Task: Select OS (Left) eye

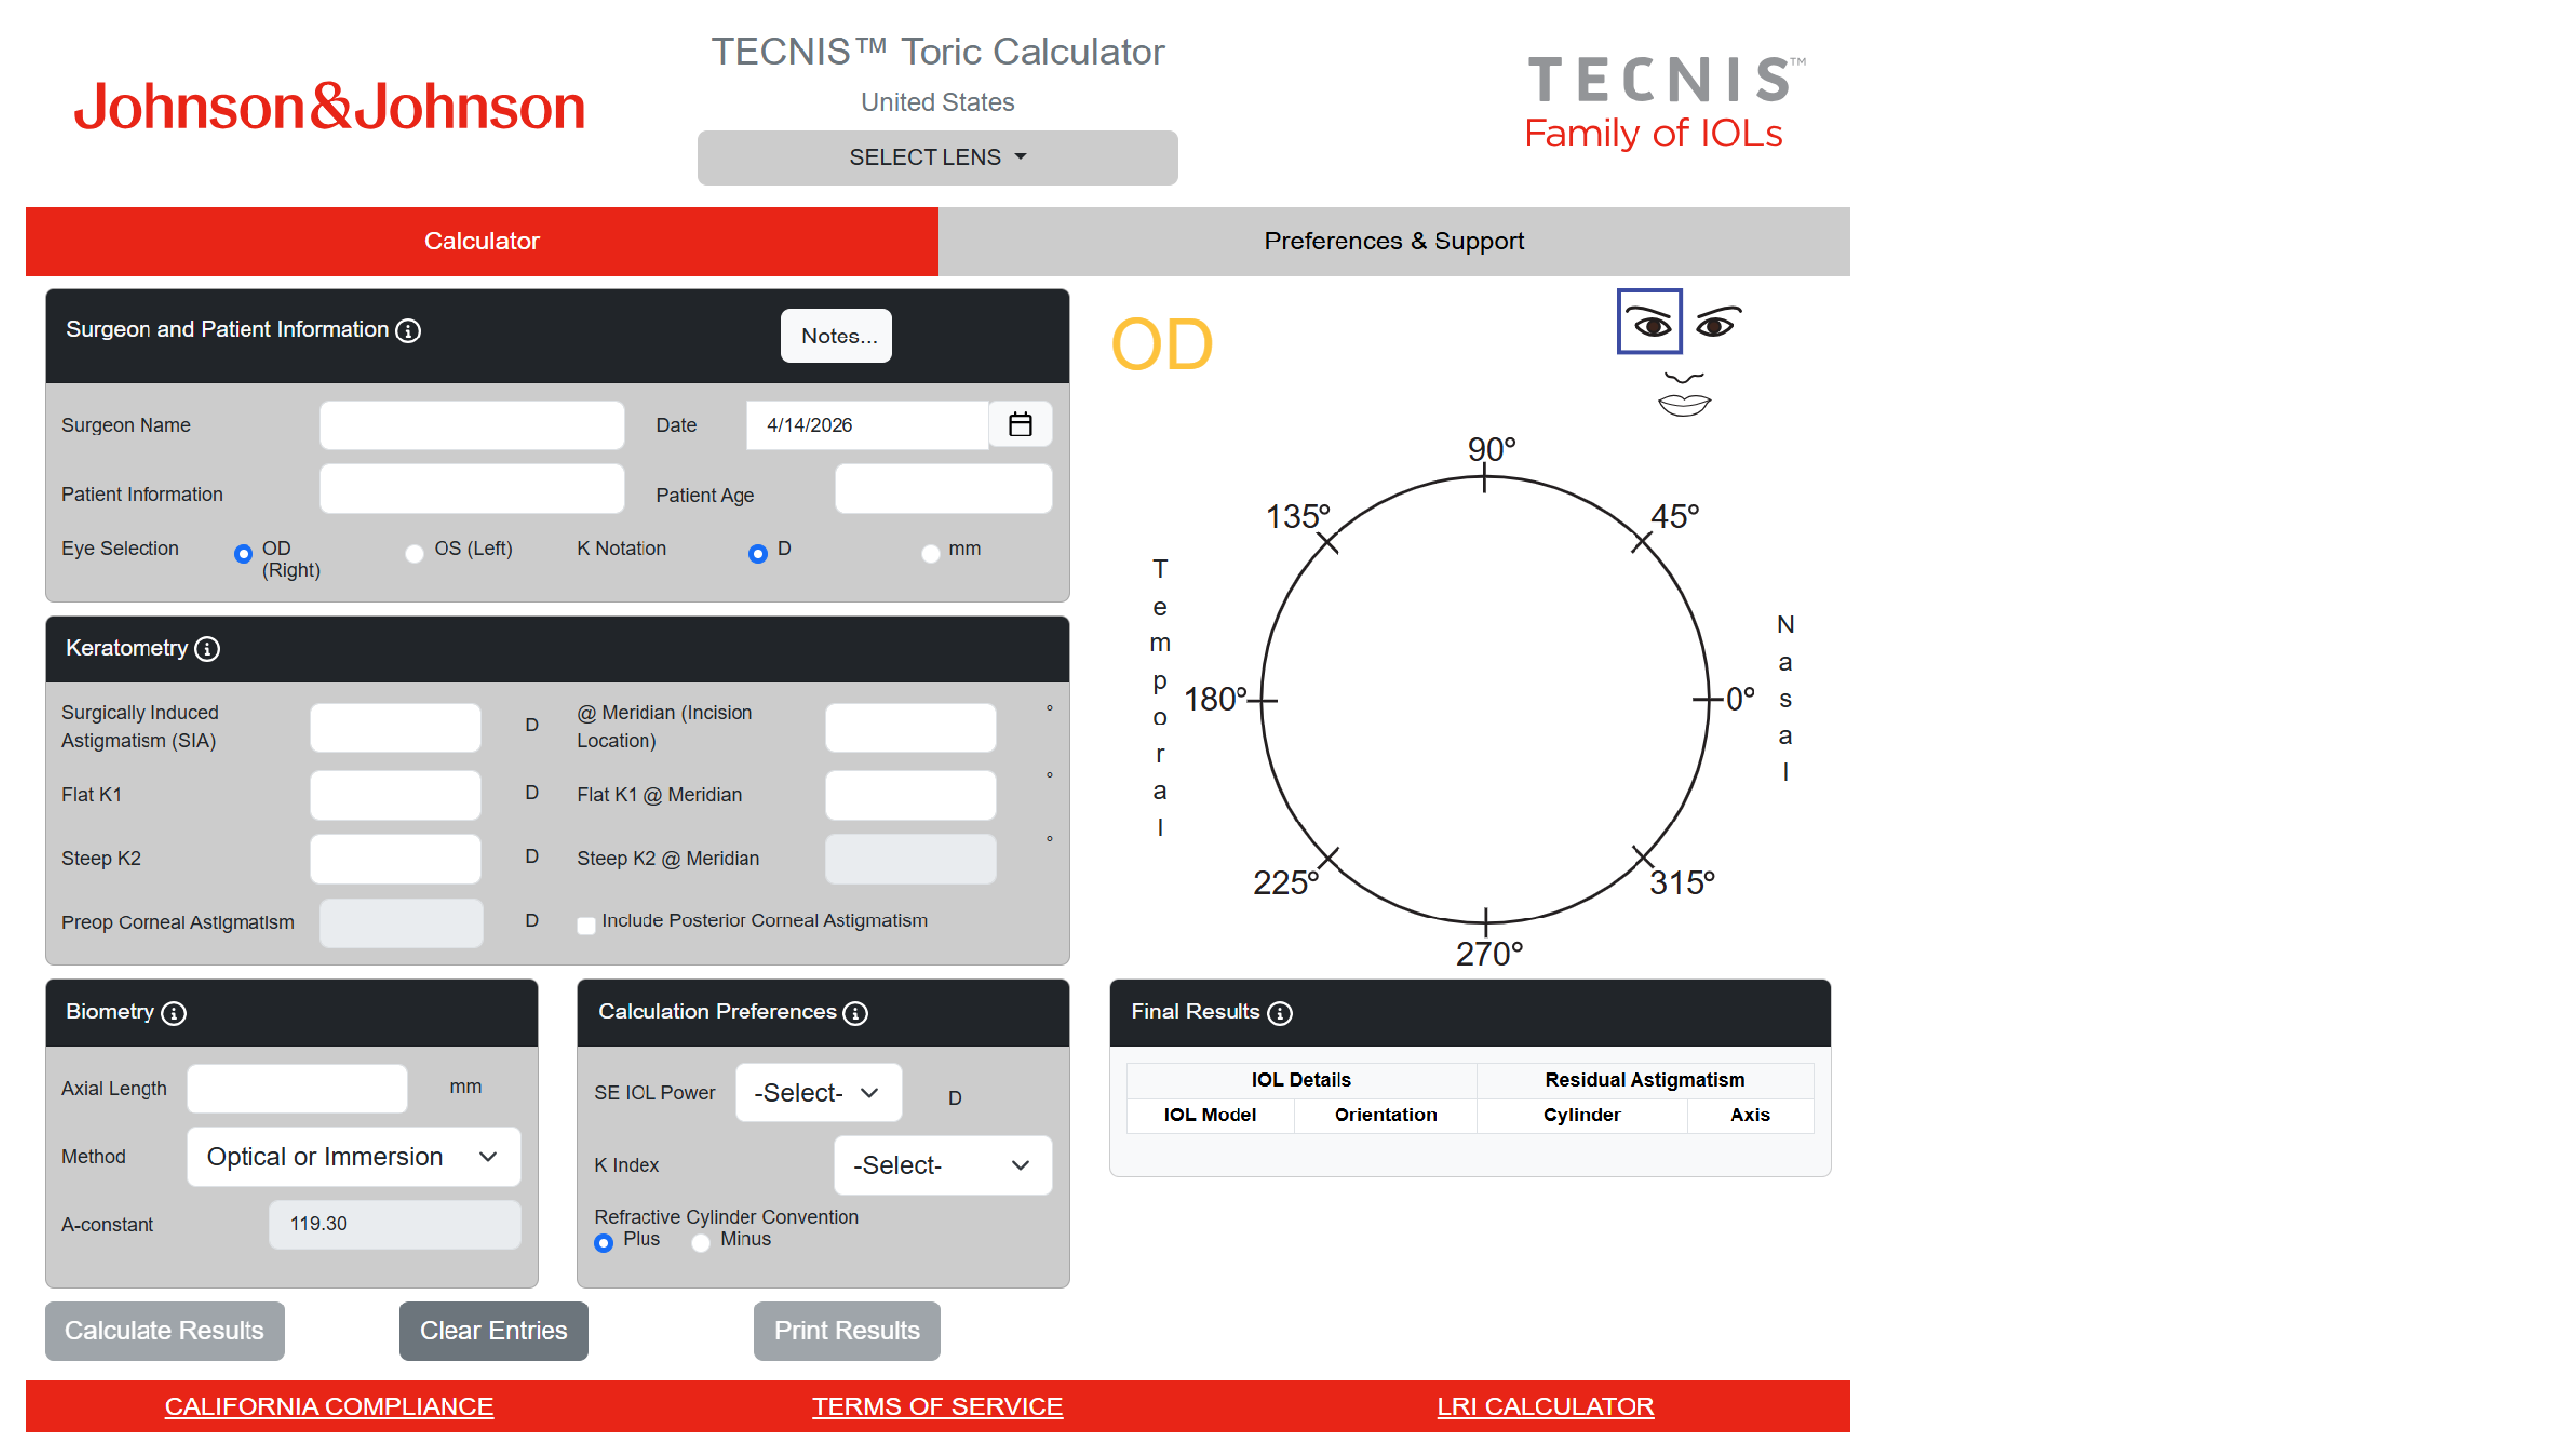Action: (x=414, y=553)
